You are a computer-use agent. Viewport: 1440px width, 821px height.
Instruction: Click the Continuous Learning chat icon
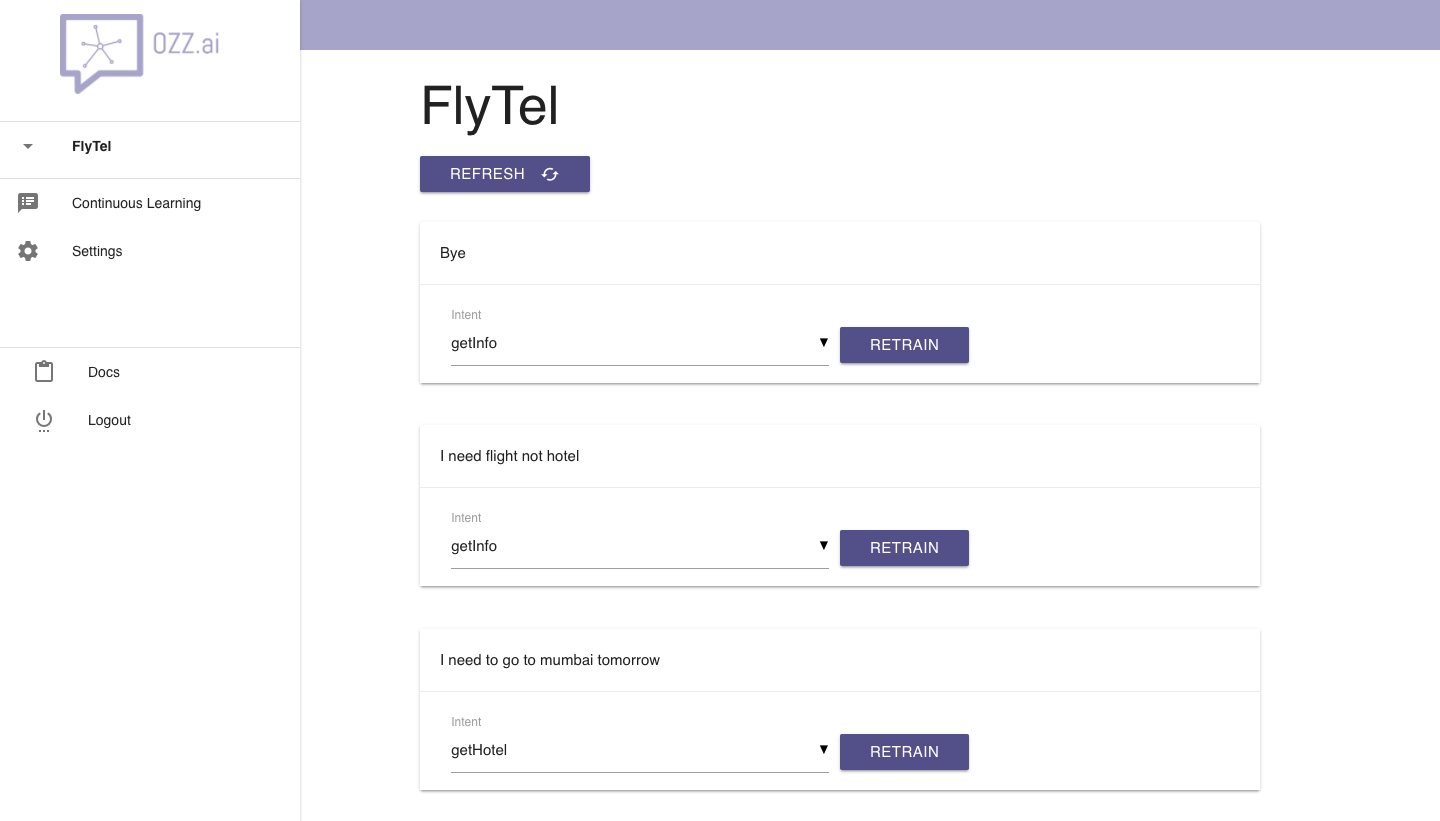[x=28, y=203]
